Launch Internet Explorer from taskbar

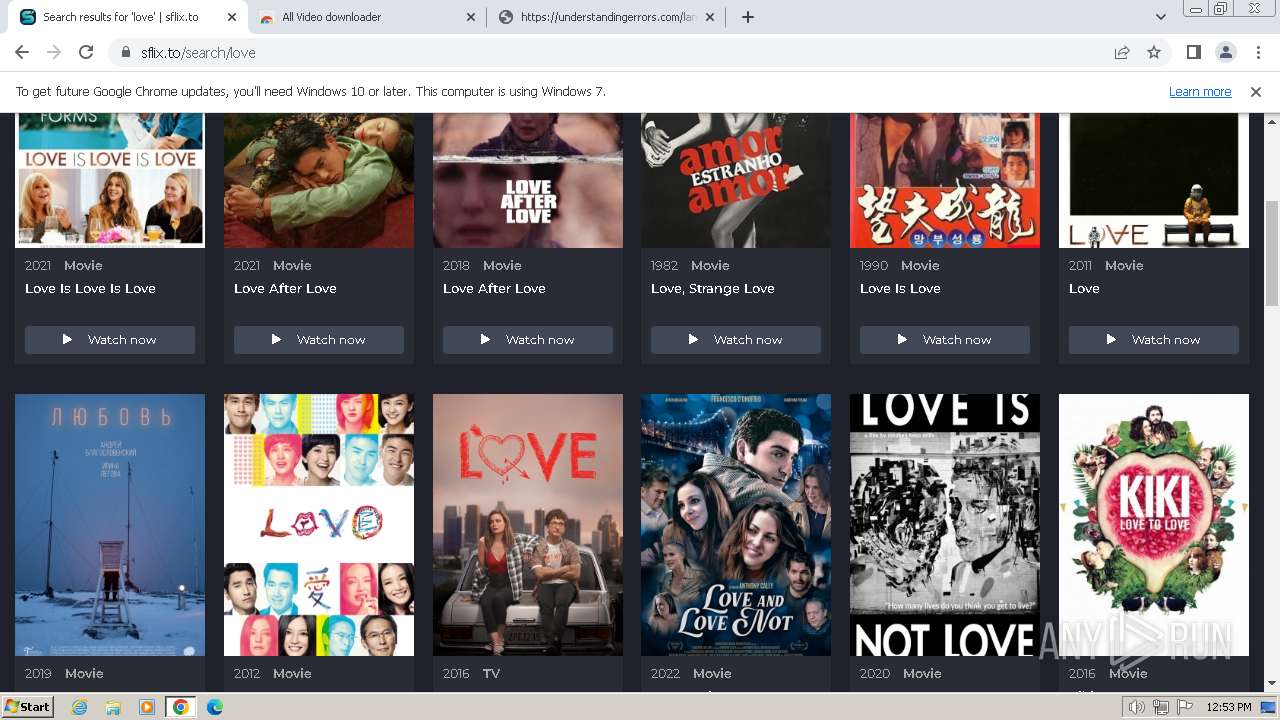[x=80, y=707]
